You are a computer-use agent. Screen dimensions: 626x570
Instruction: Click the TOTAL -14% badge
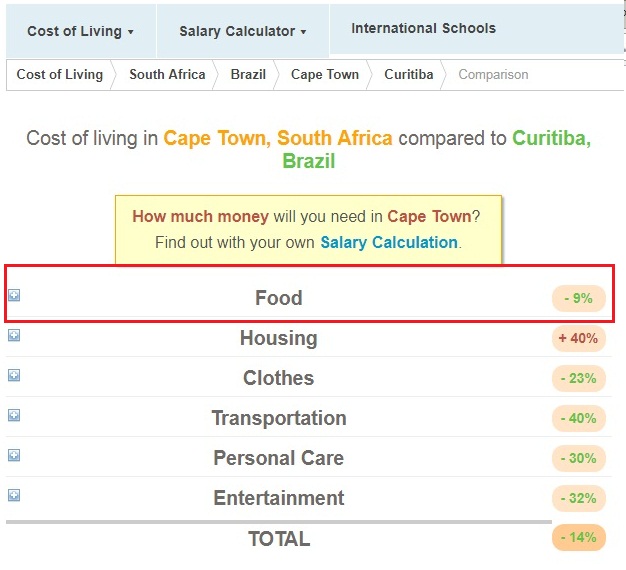(579, 538)
